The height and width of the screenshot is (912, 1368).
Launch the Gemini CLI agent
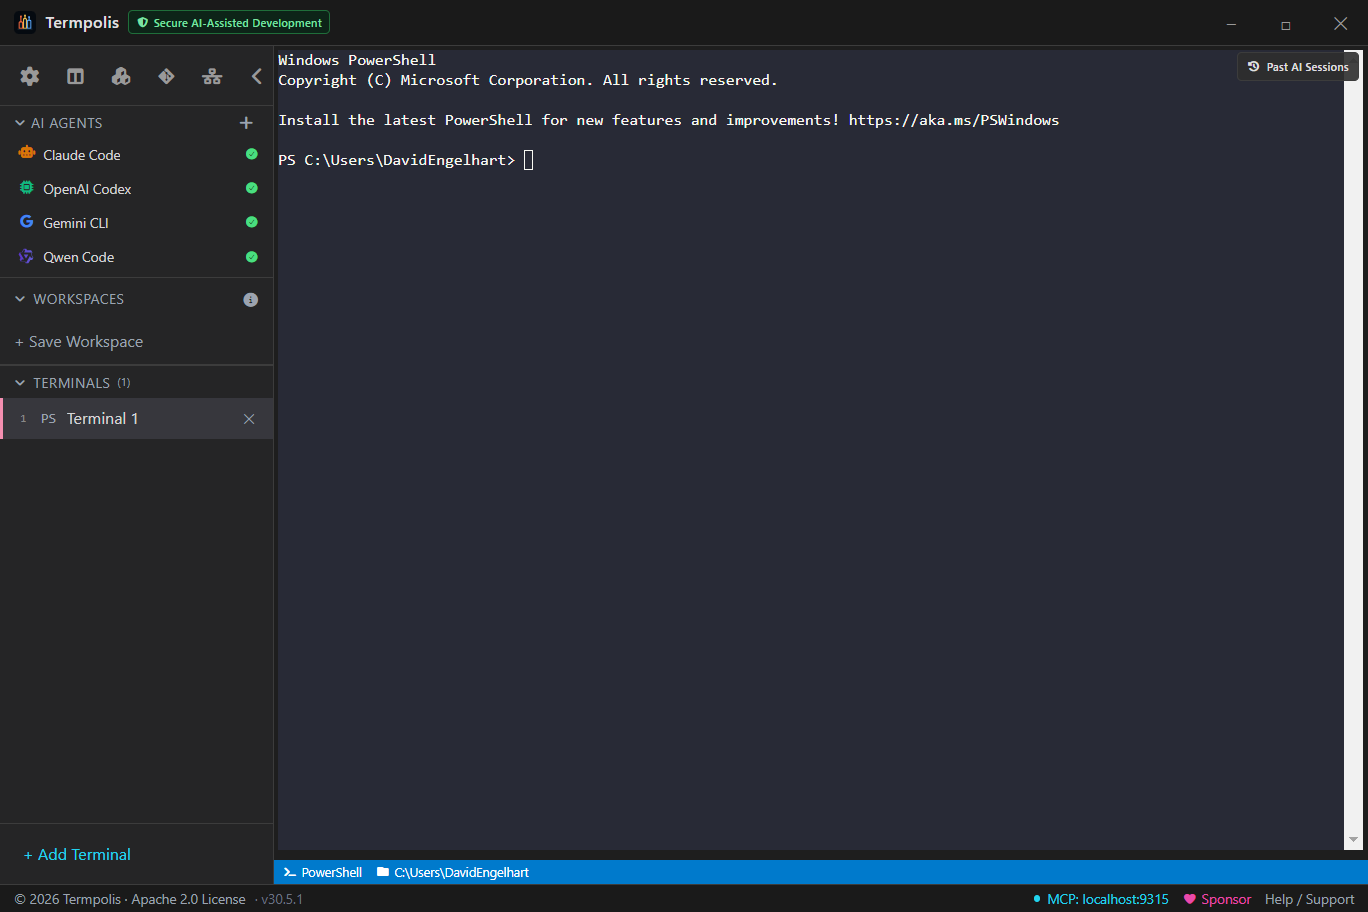click(x=137, y=223)
